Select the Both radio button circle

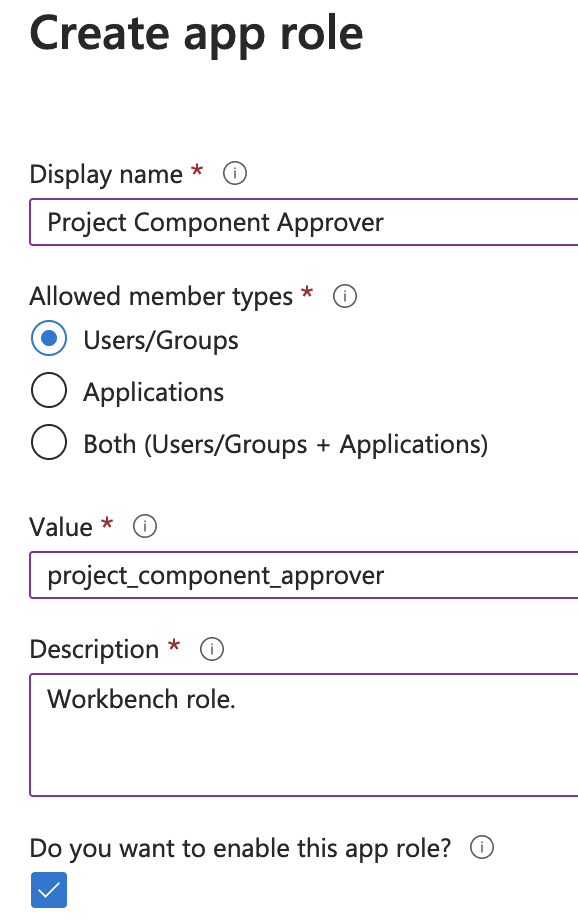pyautogui.click(x=49, y=442)
